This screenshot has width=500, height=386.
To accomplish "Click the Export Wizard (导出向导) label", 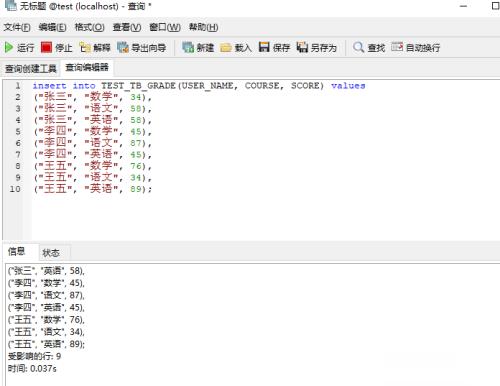I will [x=149, y=48].
